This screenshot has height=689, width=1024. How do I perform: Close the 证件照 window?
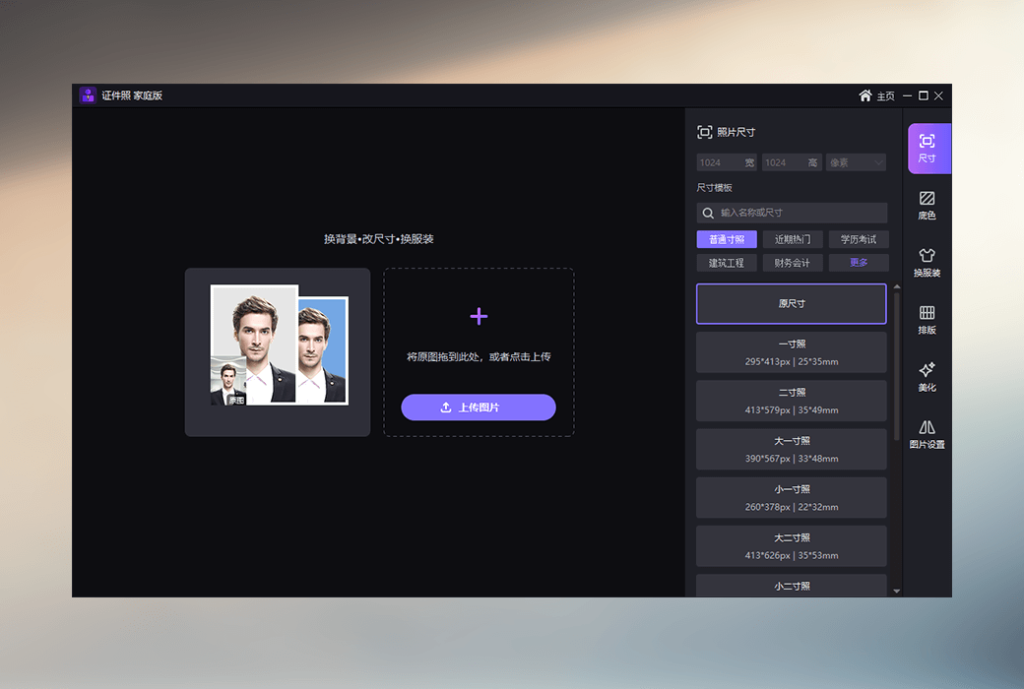938,96
